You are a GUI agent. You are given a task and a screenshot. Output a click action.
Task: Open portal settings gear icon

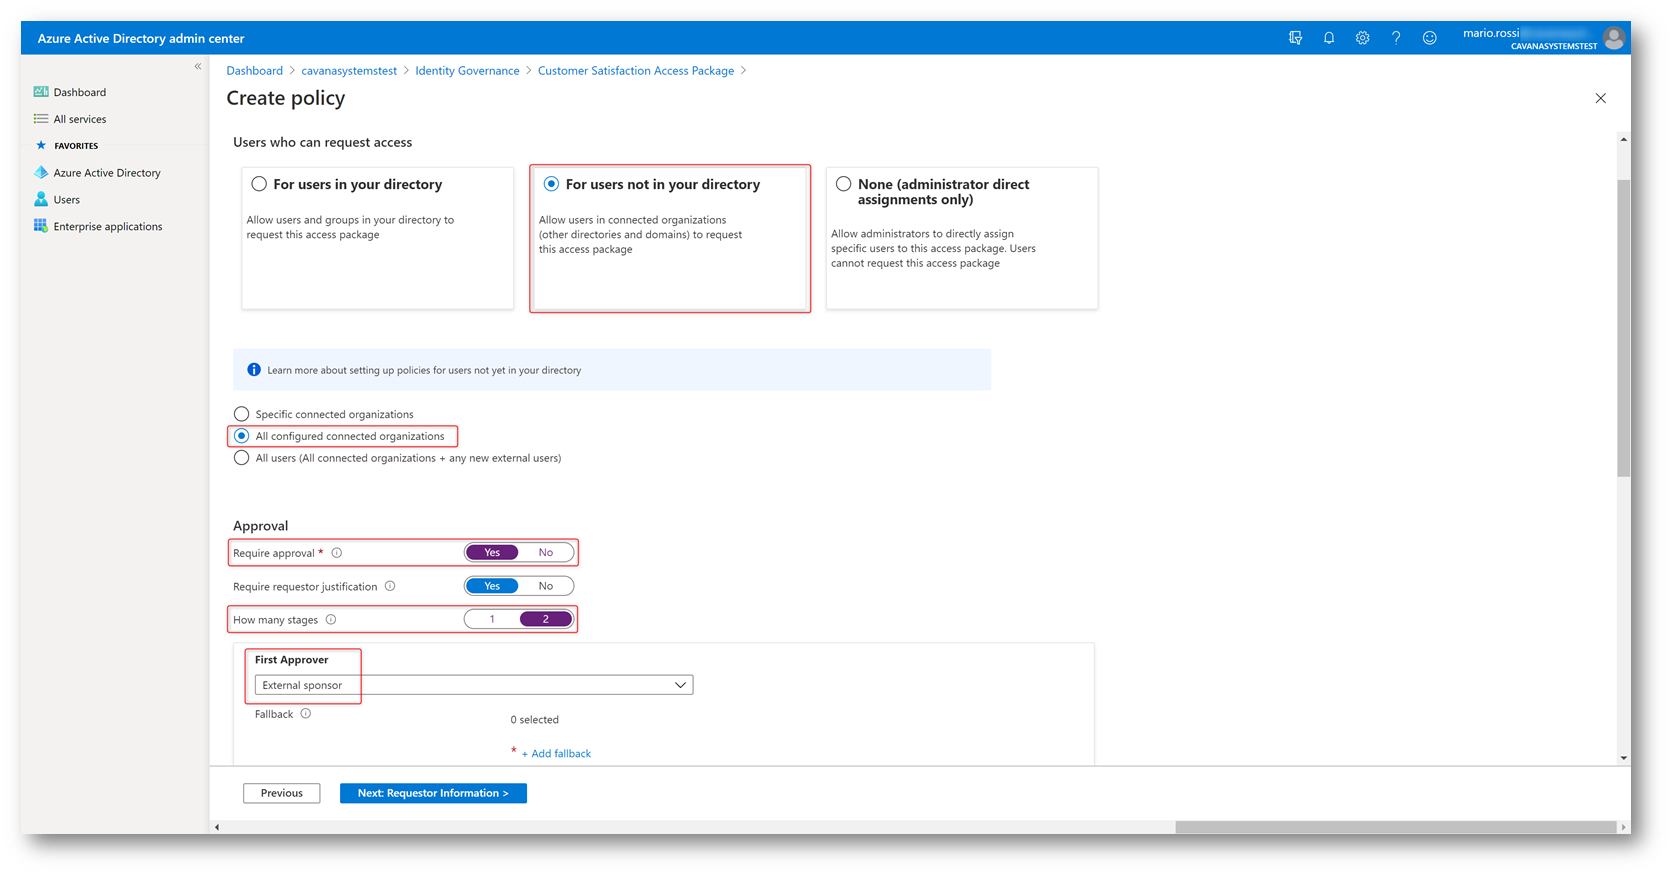click(1362, 38)
